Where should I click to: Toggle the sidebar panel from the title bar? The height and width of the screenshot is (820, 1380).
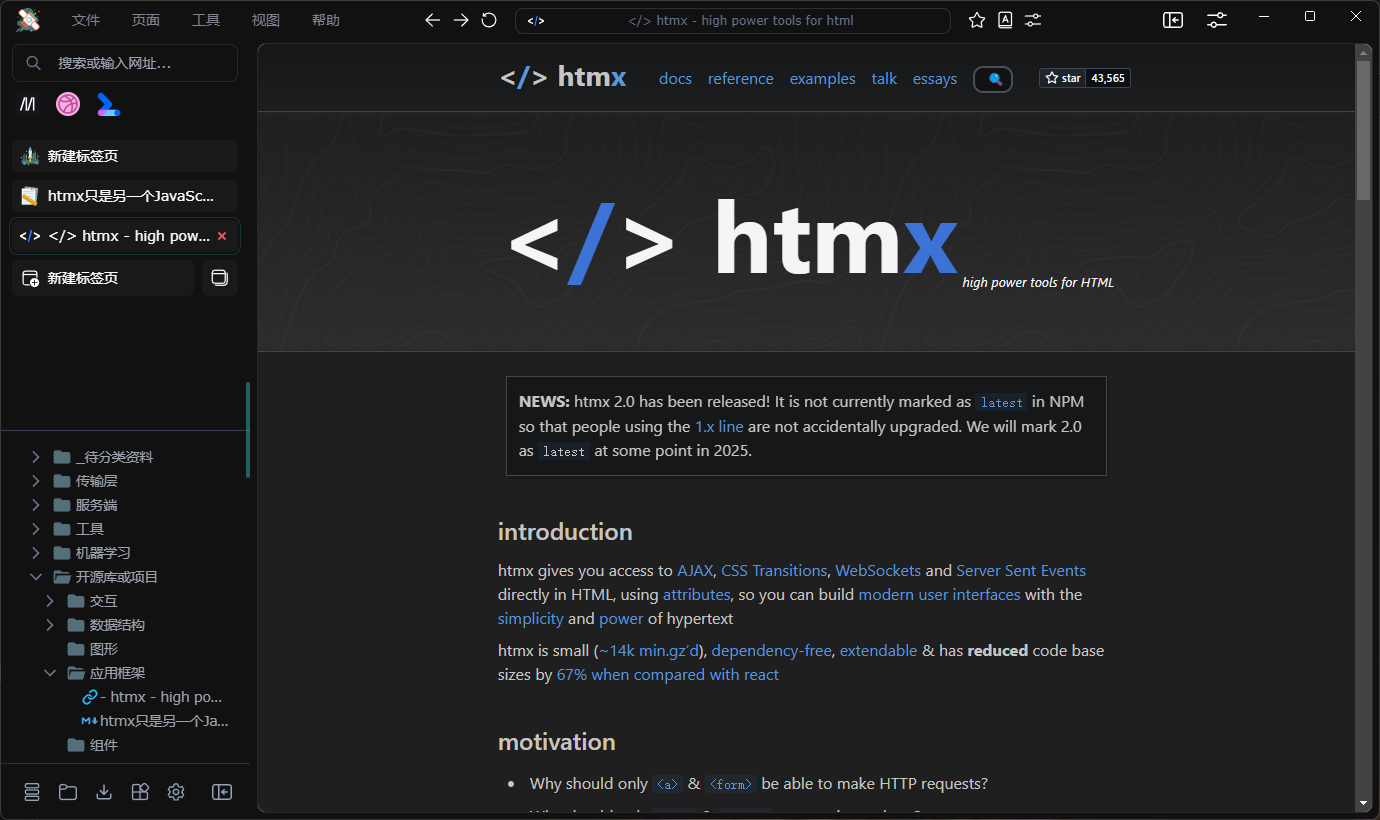[x=1173, y=20]
